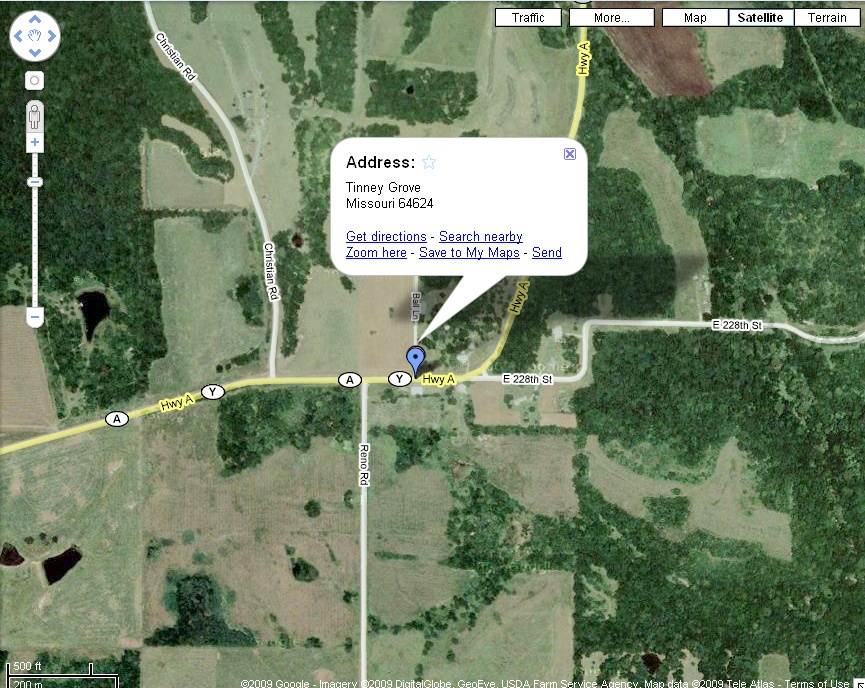The width and height of the screenshot is (865, 688).
Task: Toggle the Traffic overlay
Action: point(528,18)
